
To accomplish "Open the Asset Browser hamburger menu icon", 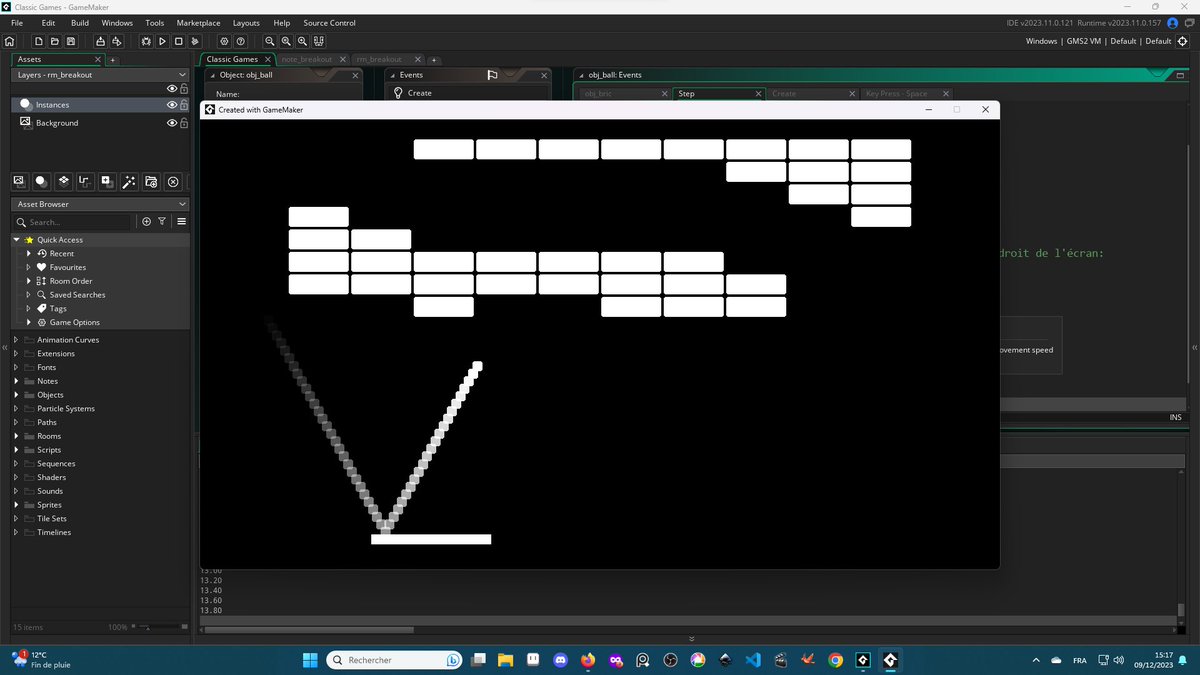I will pos(181,221).
